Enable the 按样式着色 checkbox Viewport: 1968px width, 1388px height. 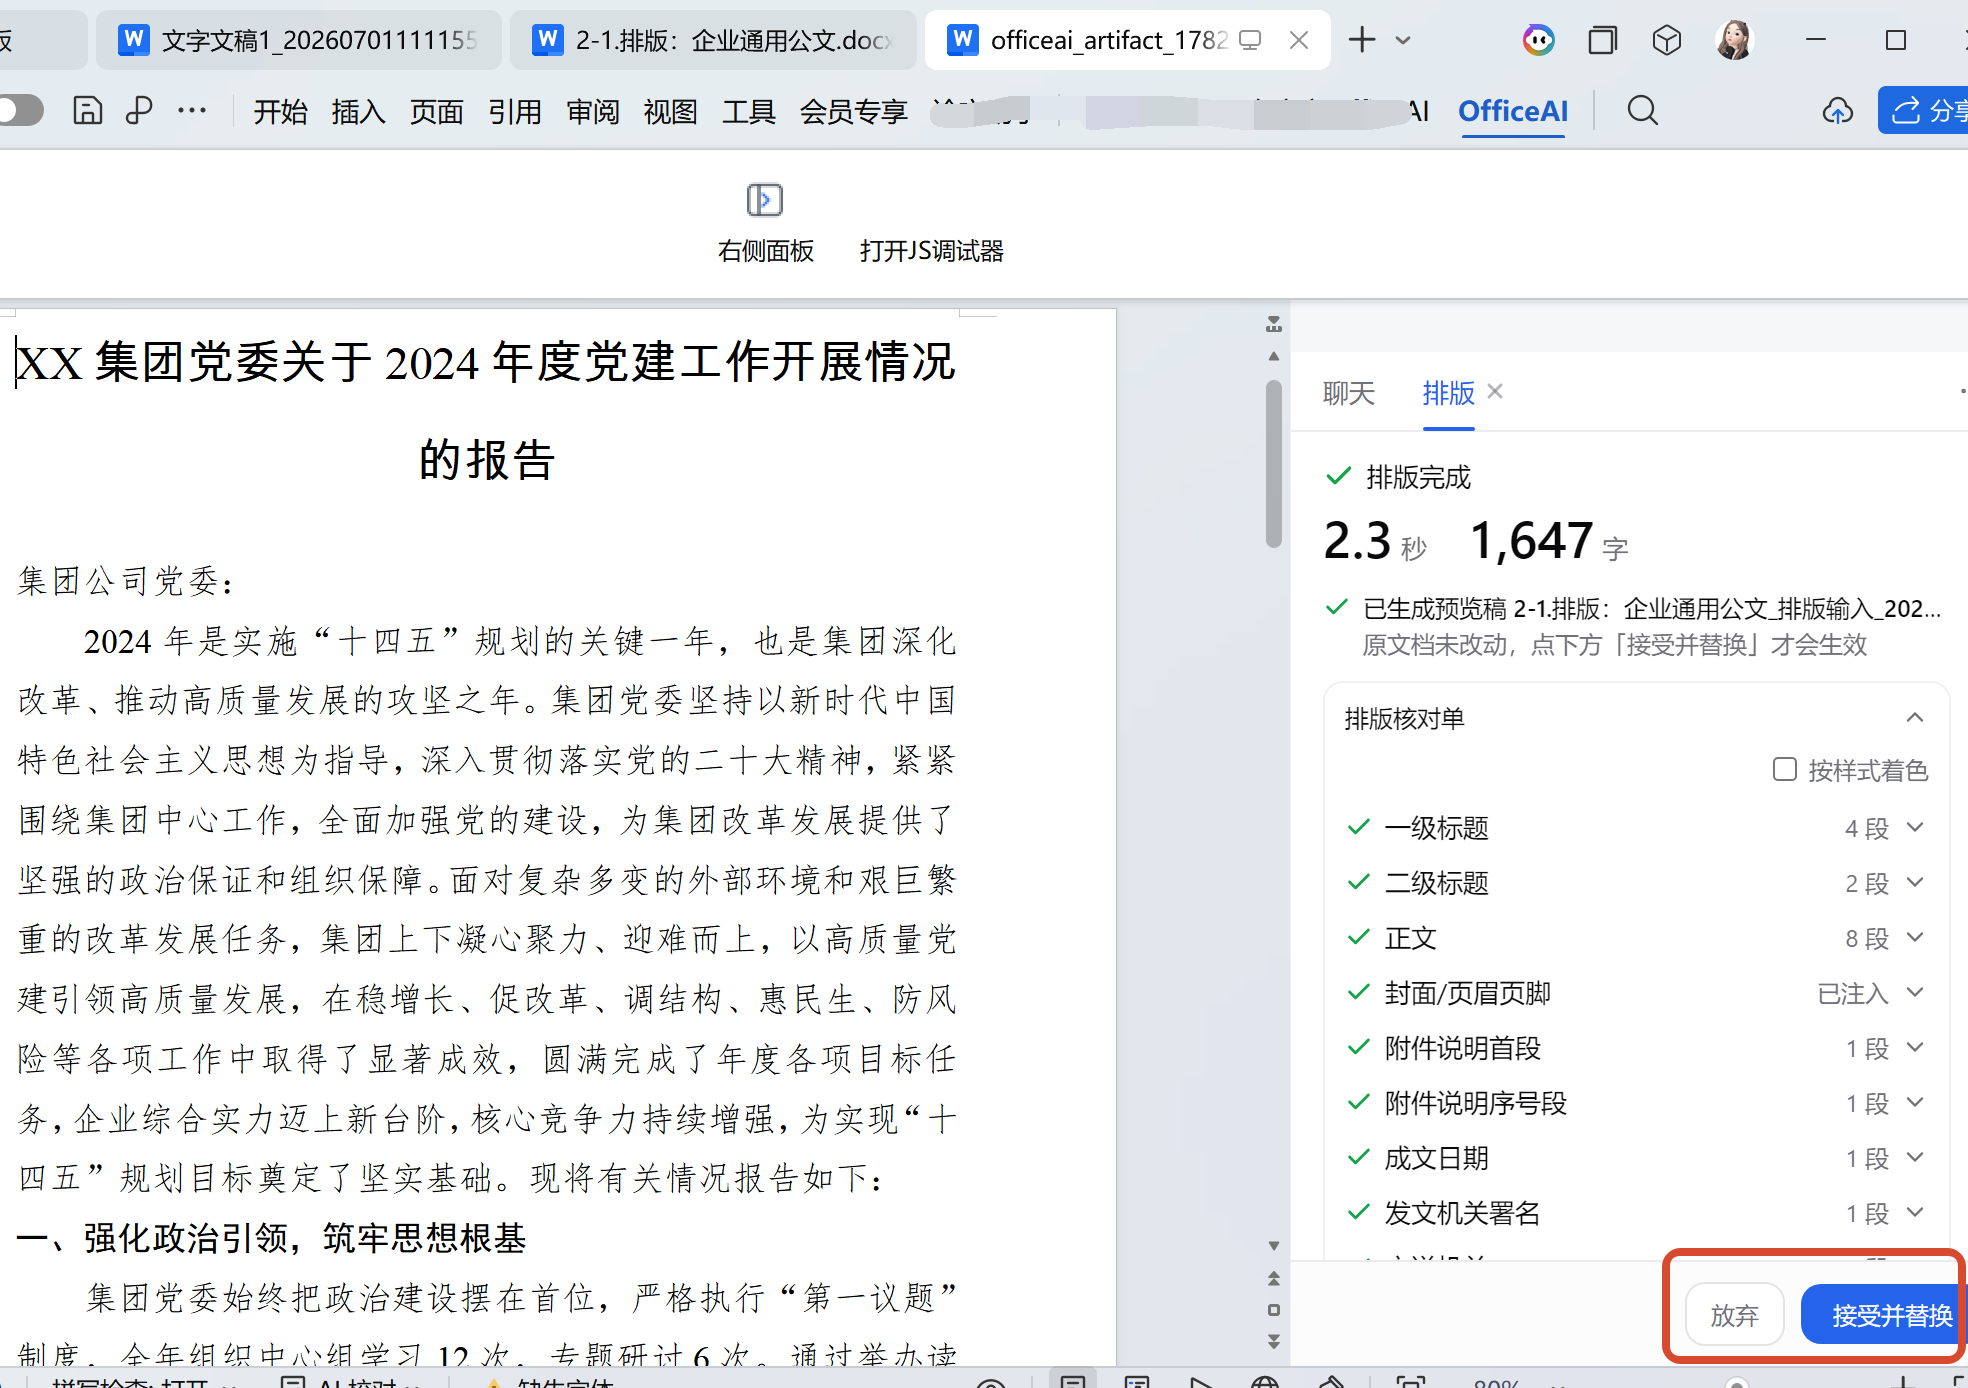click(x=1784, y=769)
